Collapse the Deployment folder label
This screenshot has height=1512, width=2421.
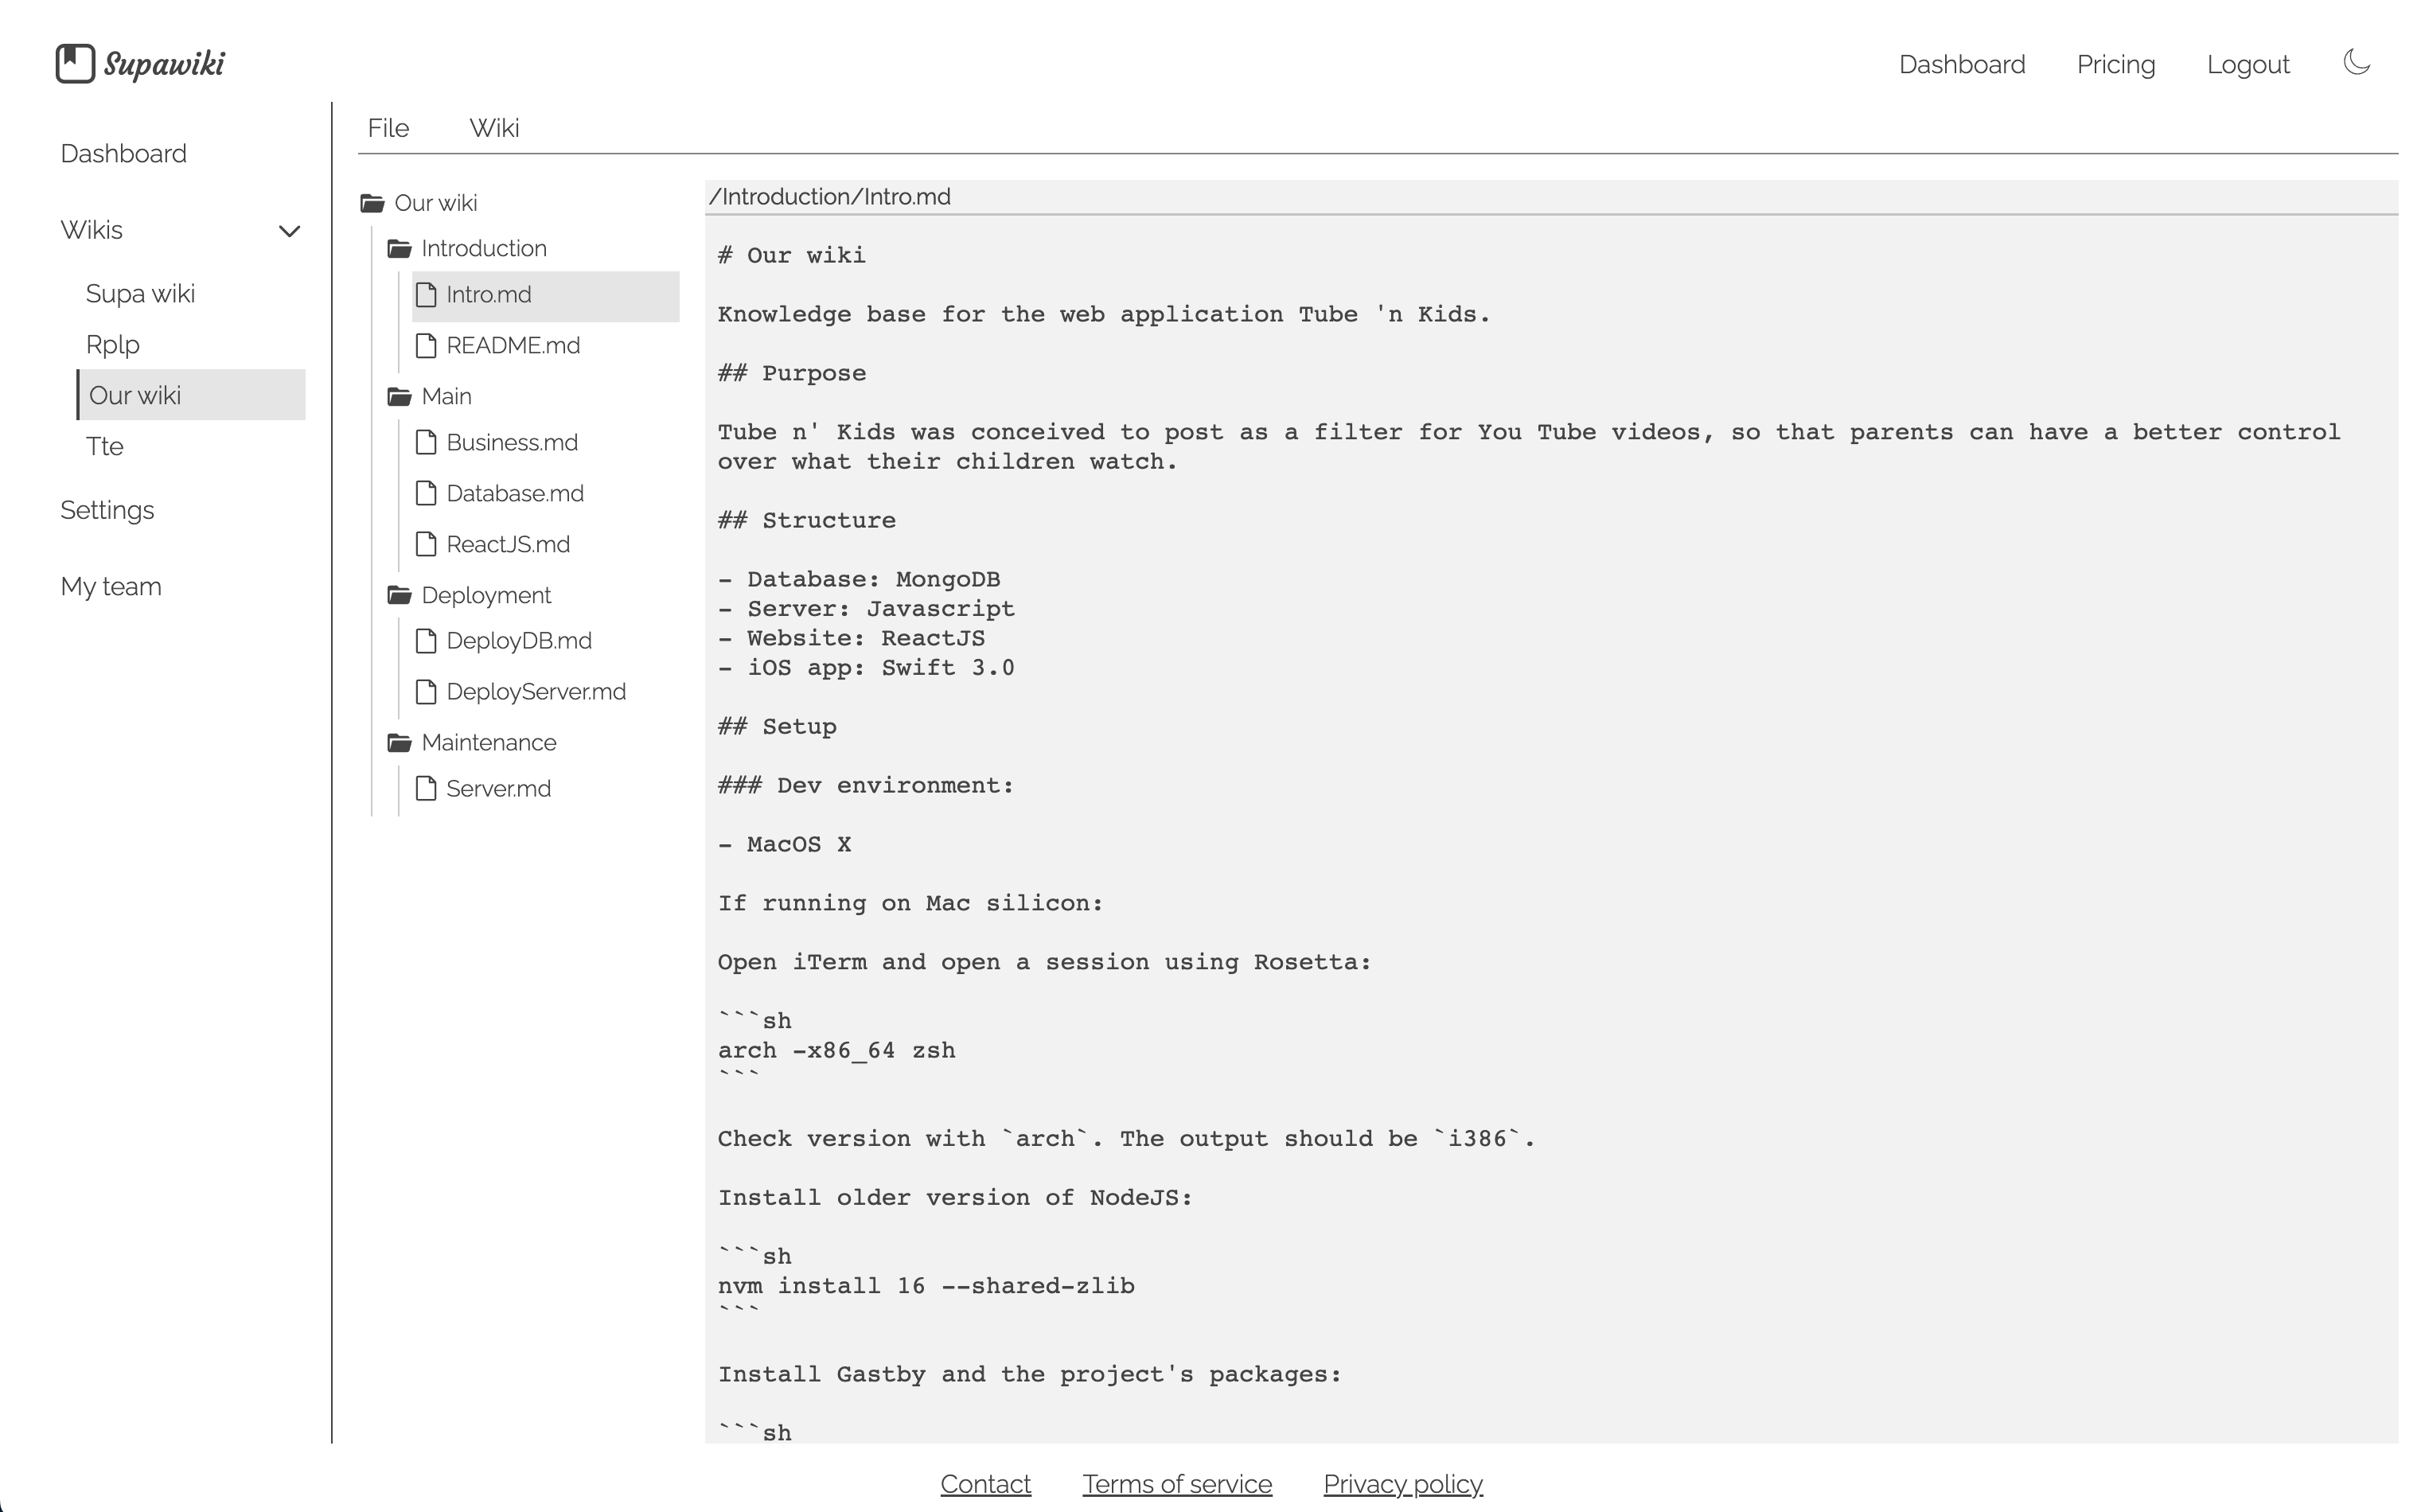(x=486, y=596)
